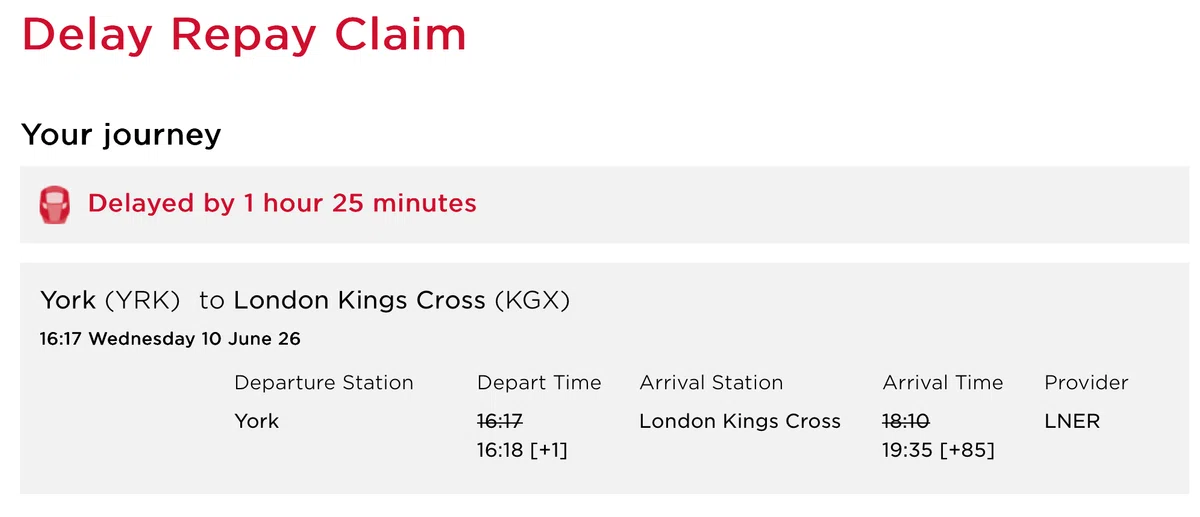Viewport: 1200px width, 517px height.
Task: Click York in the Departure Station column
Action: pos(257,421)
